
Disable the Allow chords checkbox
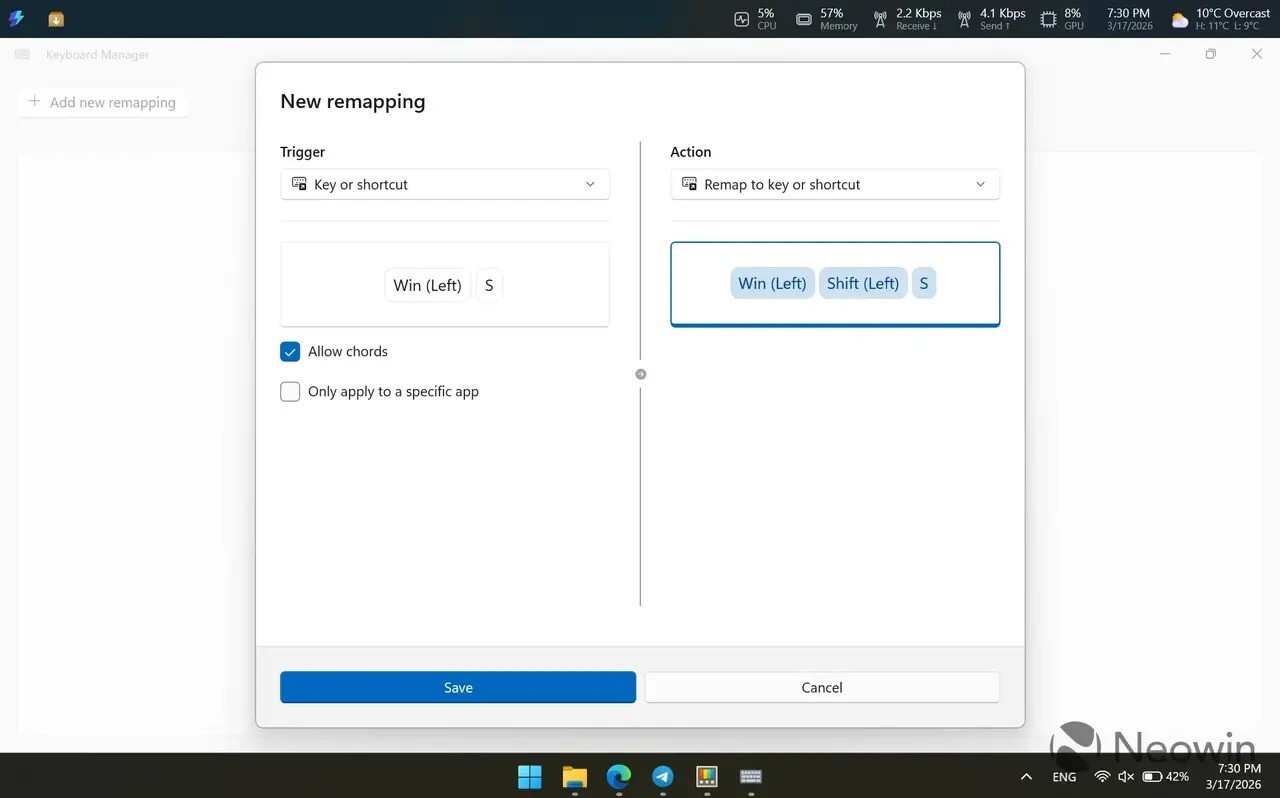pyautogui.click(x=290, y=352)
